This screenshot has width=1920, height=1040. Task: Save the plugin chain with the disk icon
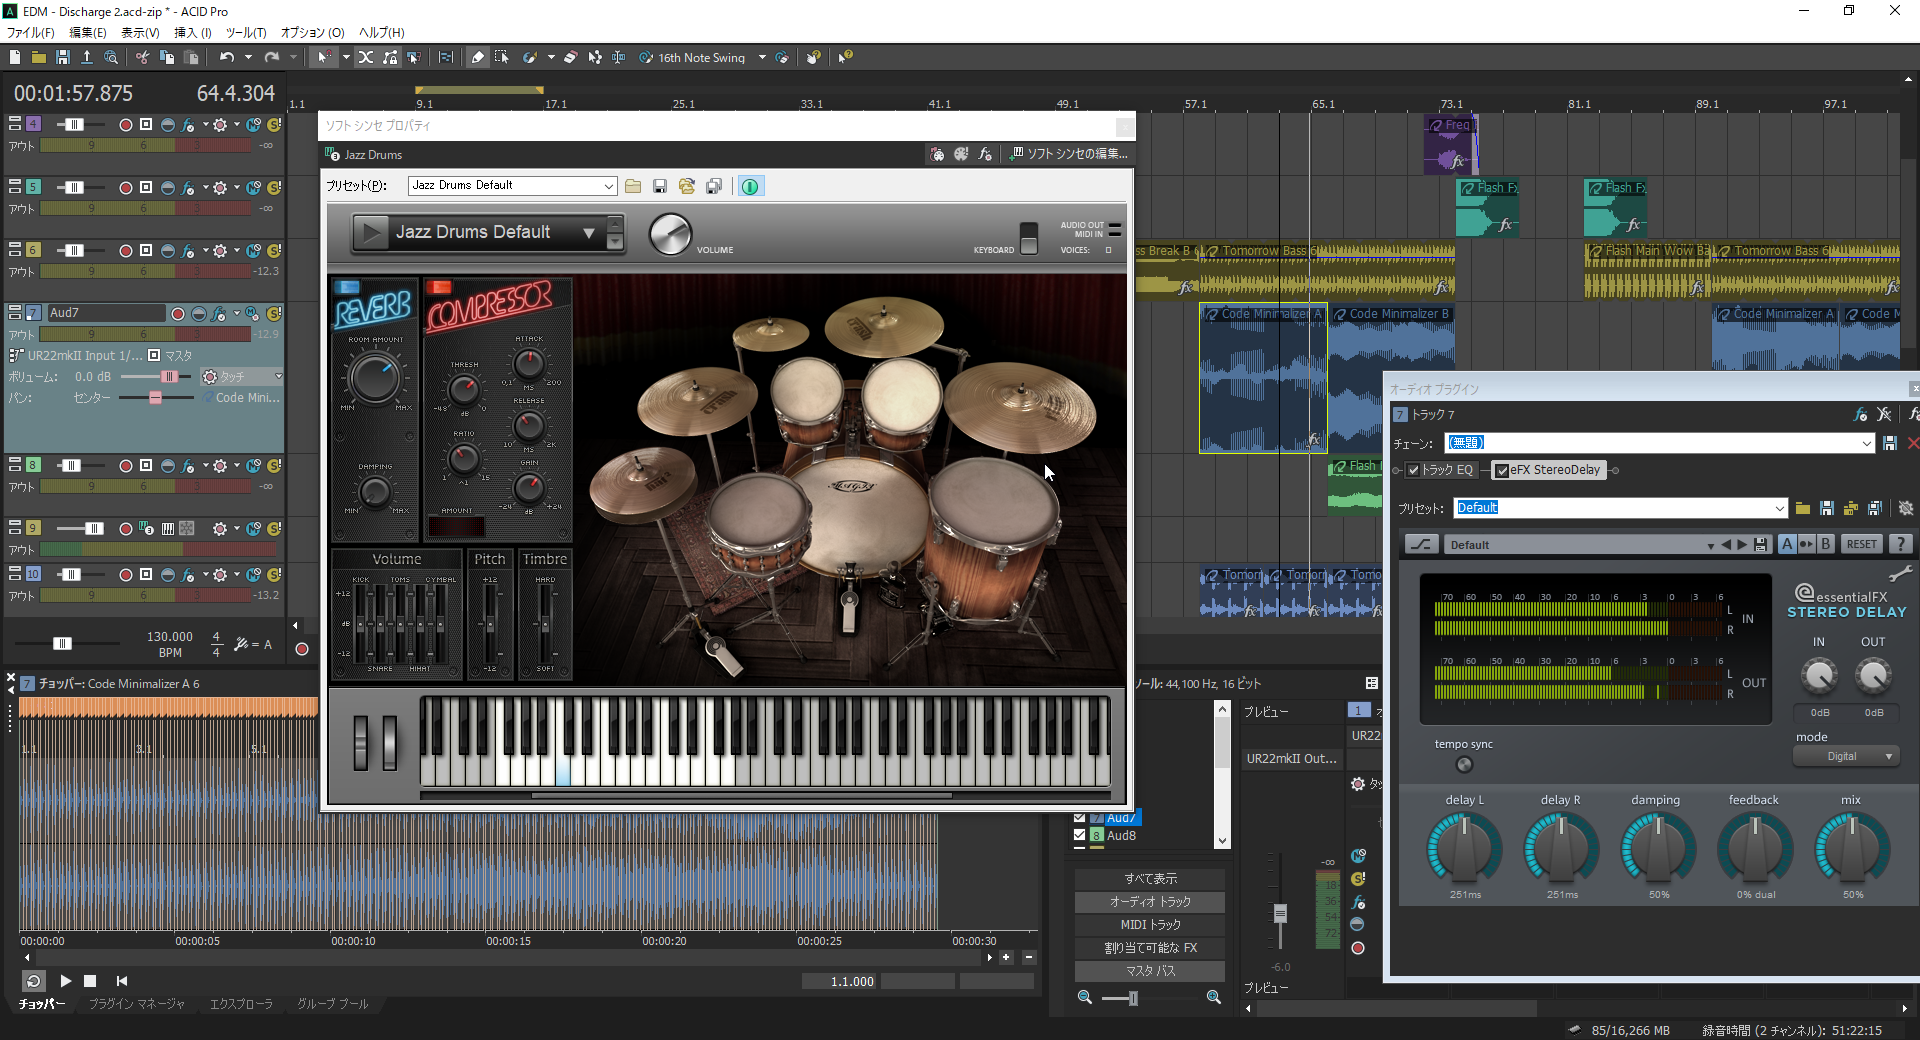click(1890, 443)
